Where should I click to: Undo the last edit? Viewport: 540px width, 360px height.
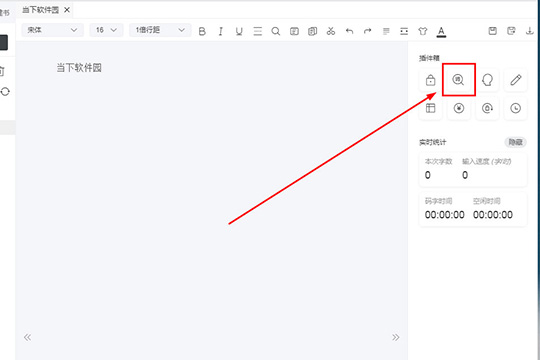point(349,31)
